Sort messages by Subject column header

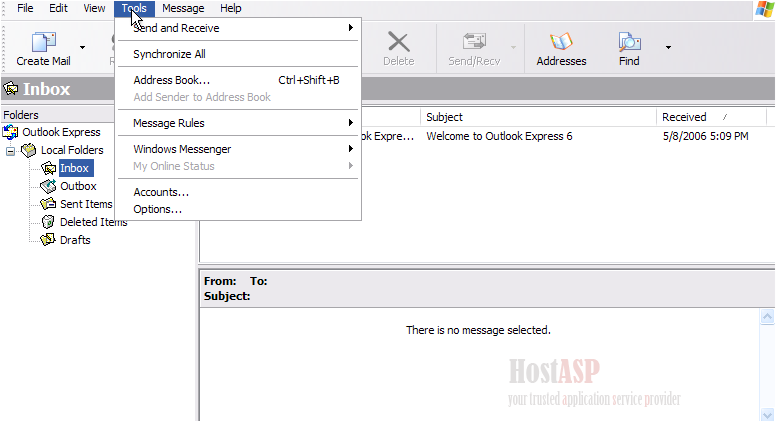click(538, 117)
